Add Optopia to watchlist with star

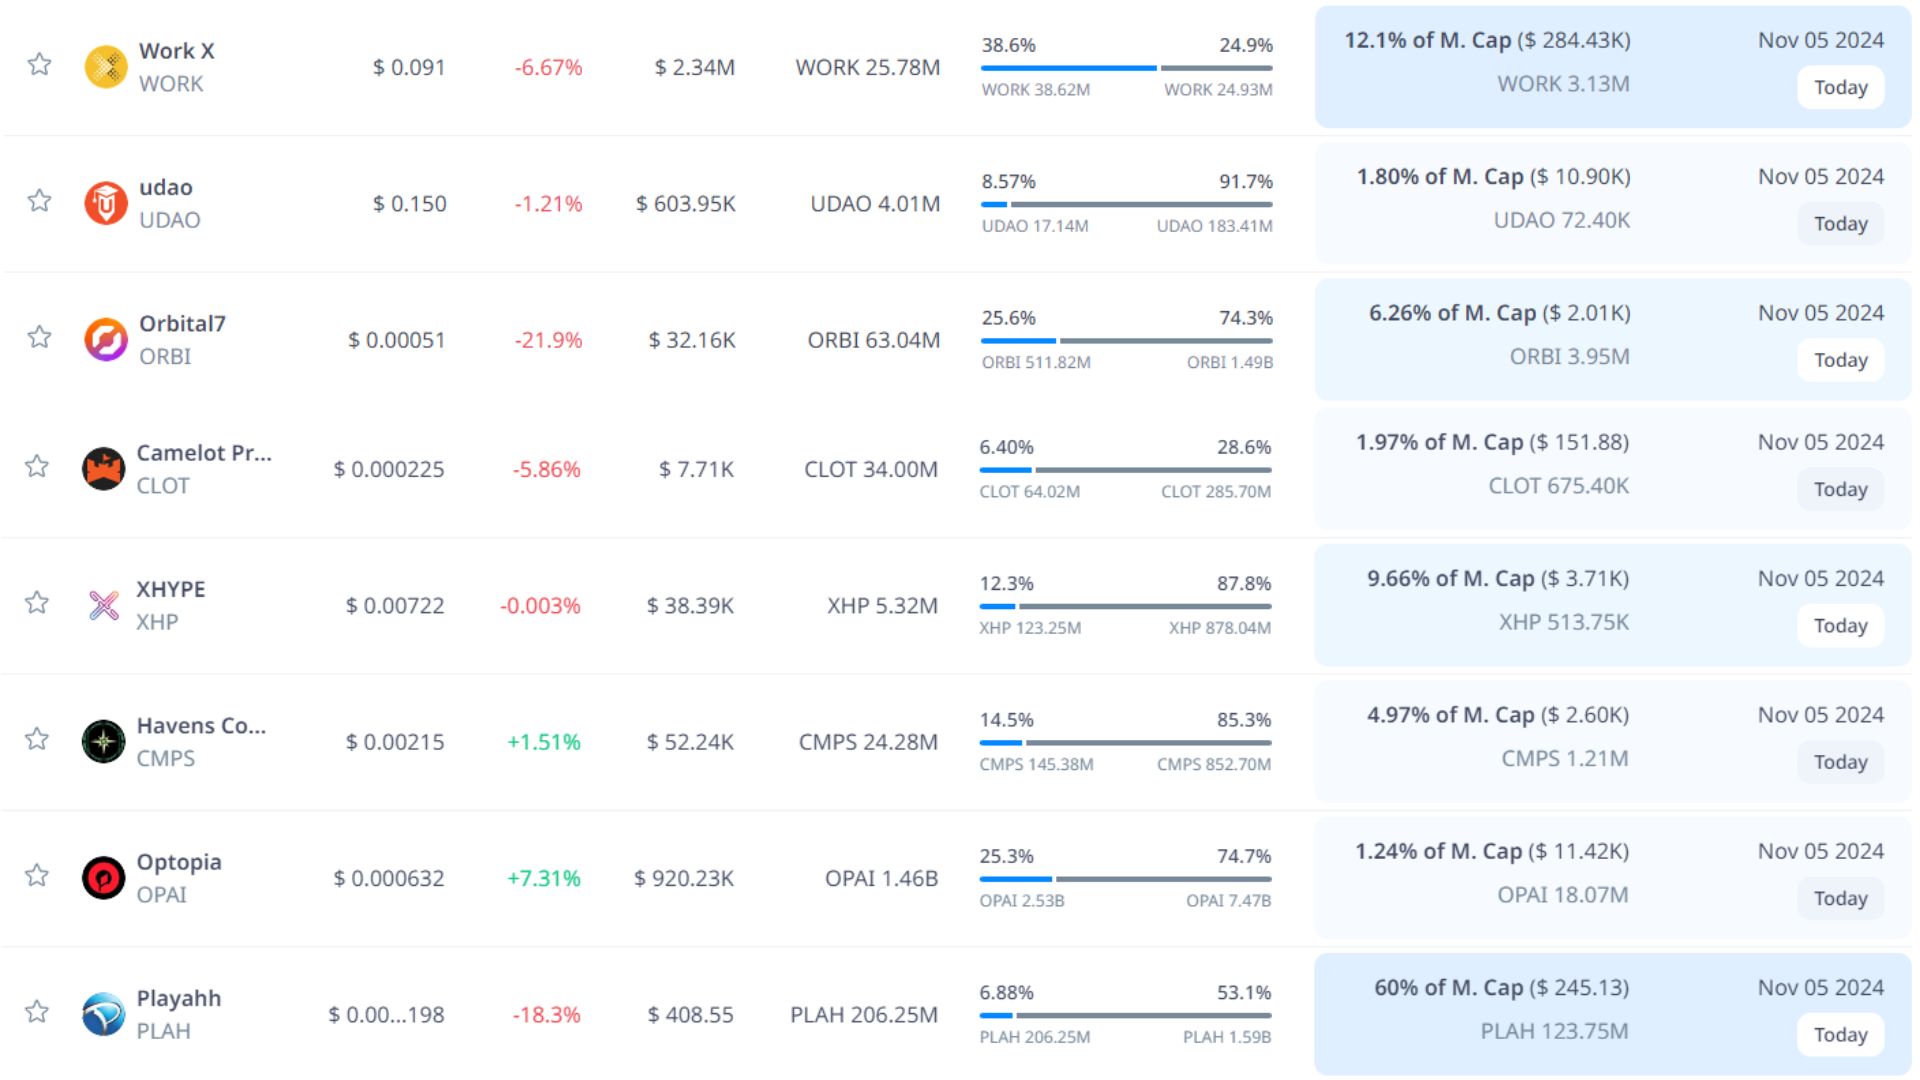37,876
